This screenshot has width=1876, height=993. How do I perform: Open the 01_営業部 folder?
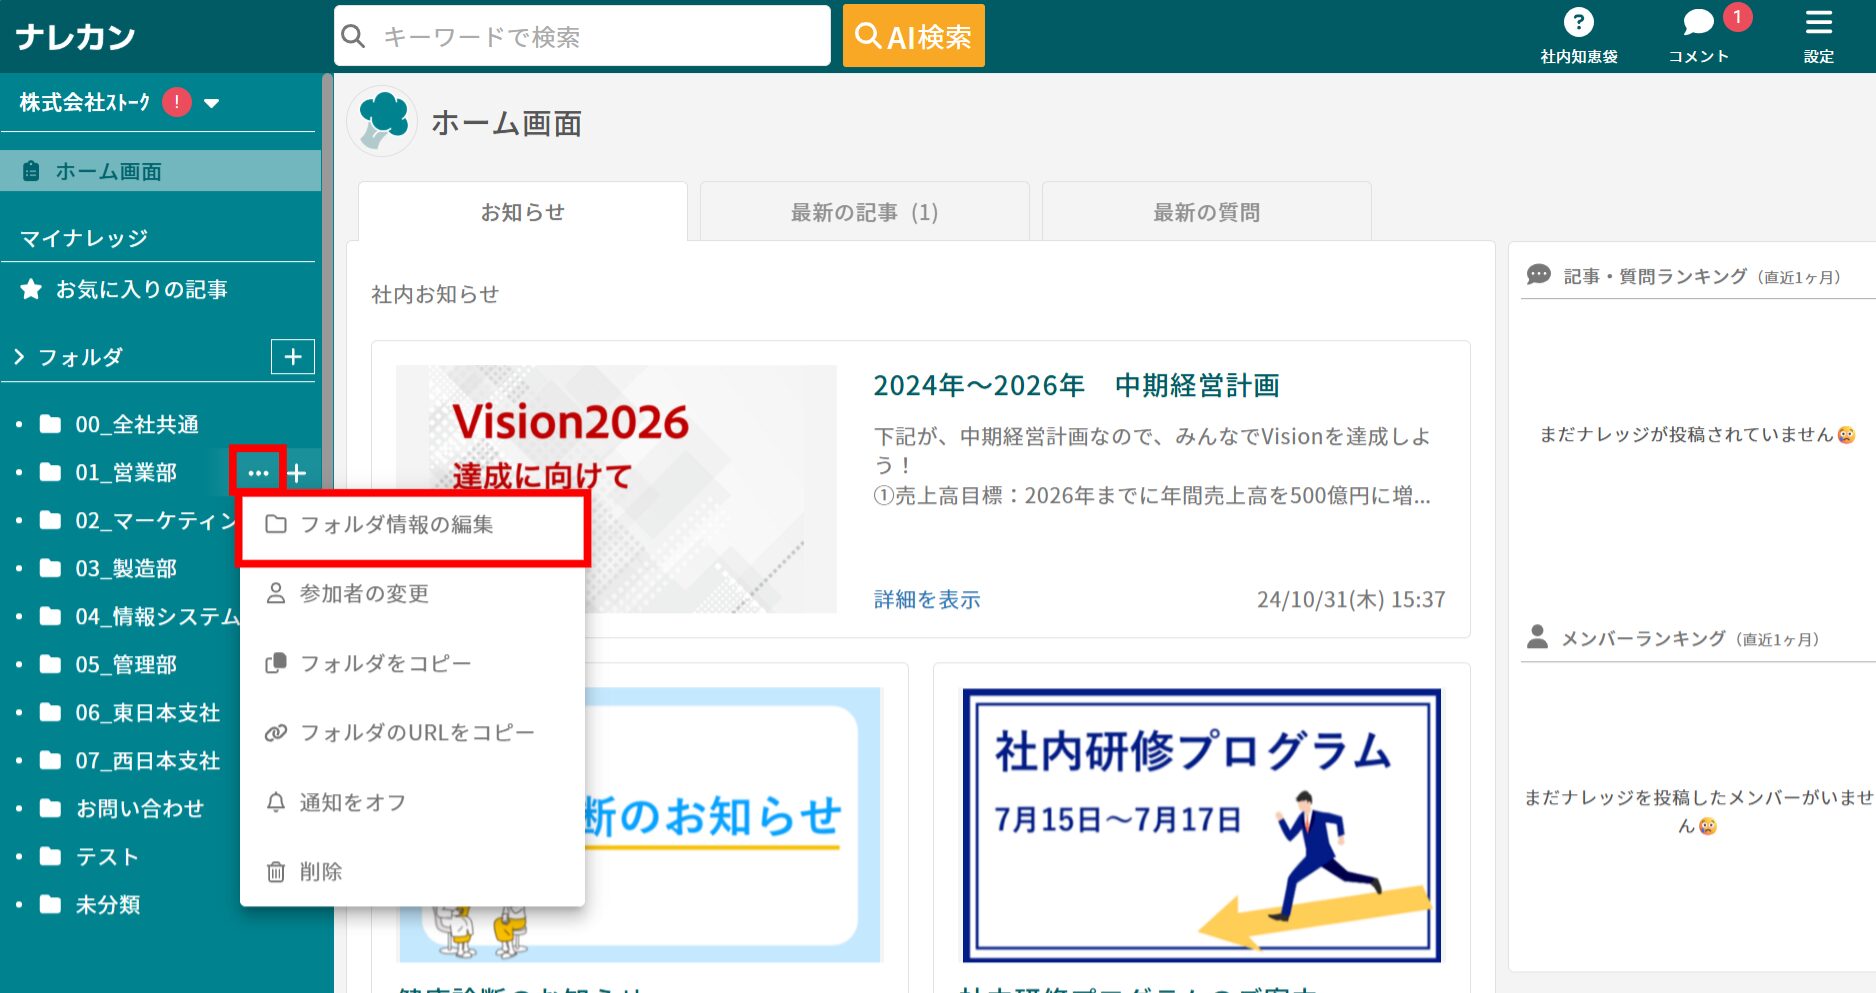point(126,472)
